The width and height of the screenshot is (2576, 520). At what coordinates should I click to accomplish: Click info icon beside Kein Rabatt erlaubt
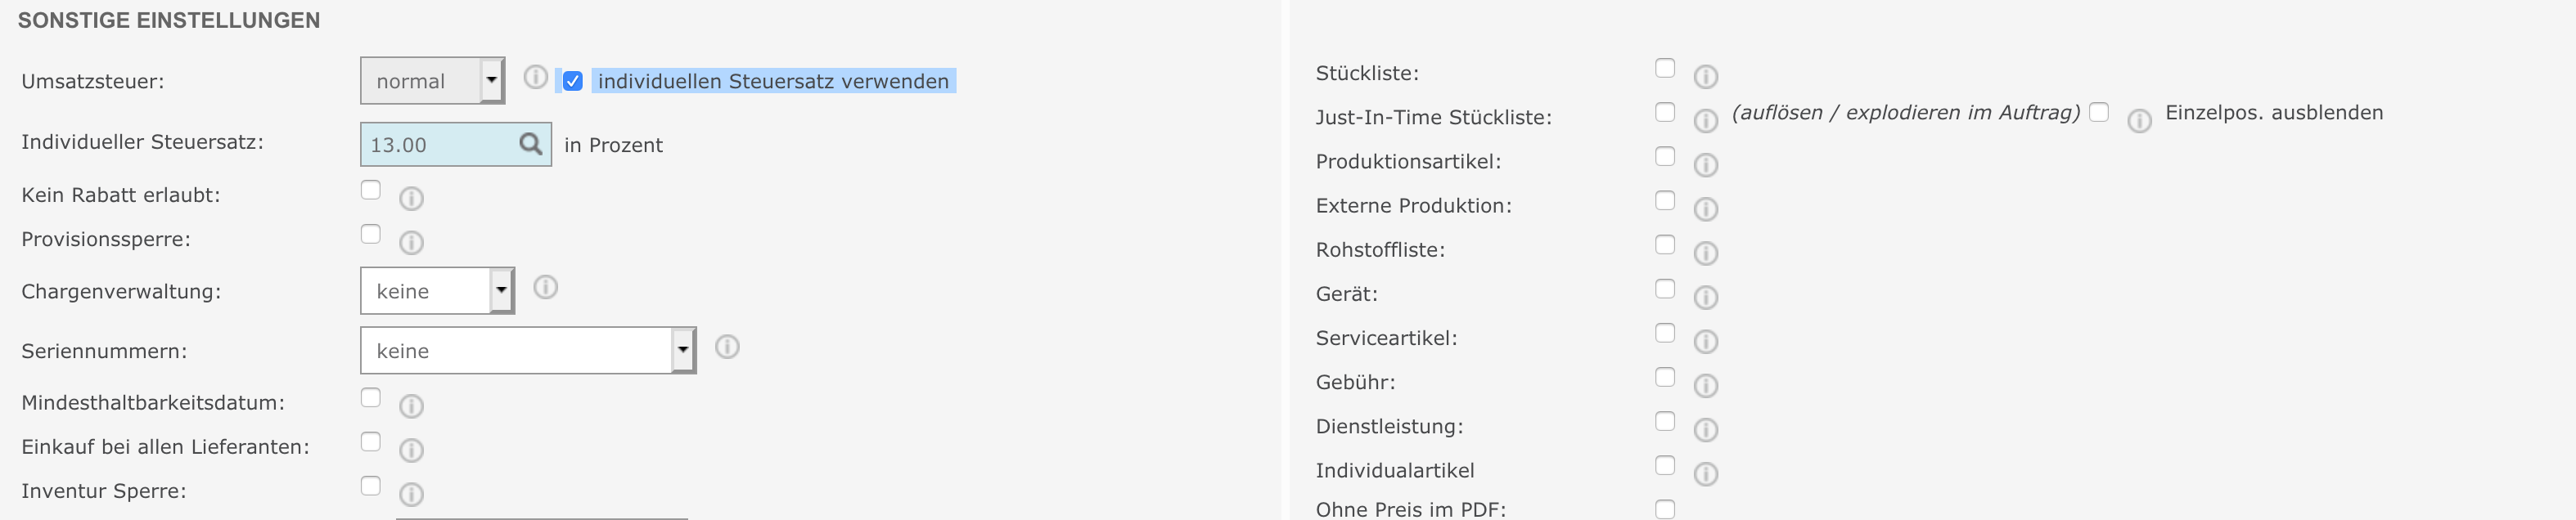click(x=411, y=198)
